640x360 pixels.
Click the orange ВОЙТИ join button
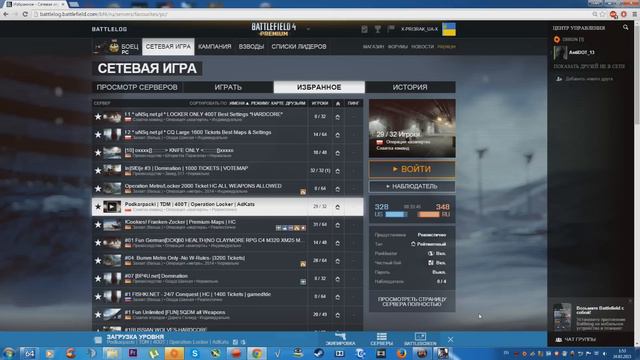point(412,169)
